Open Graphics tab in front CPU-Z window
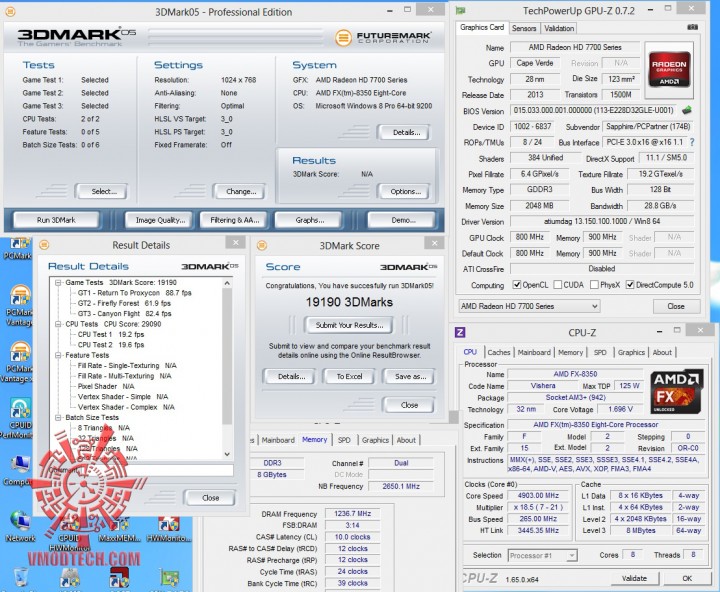The width and height of the screenshot is (720, 592). pos(631,352)
